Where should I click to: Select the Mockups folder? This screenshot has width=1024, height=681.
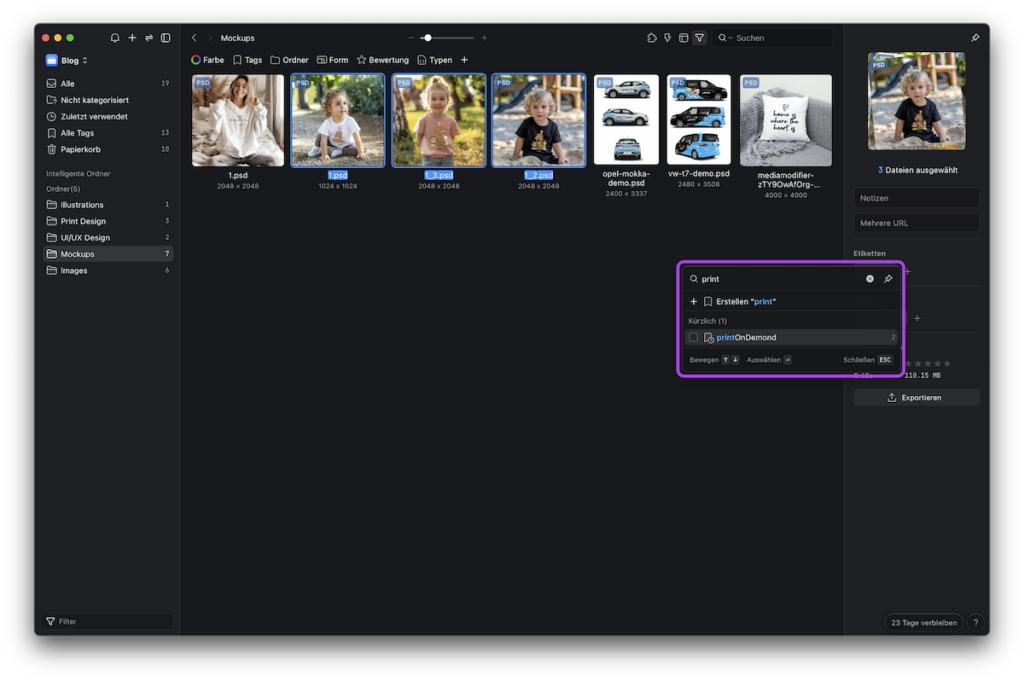click(108, 253)
